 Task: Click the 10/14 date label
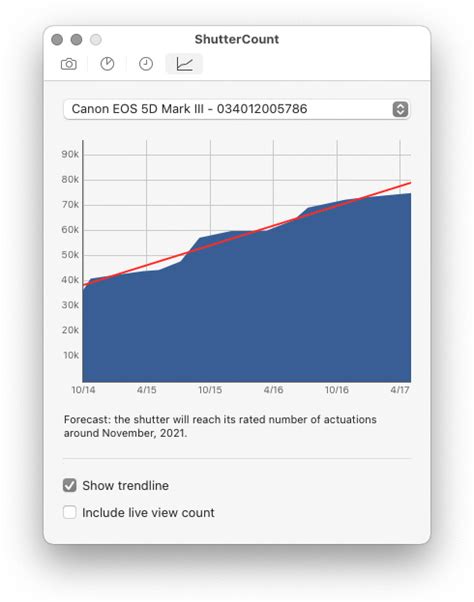pyautogui.click(x=83, y=390)
